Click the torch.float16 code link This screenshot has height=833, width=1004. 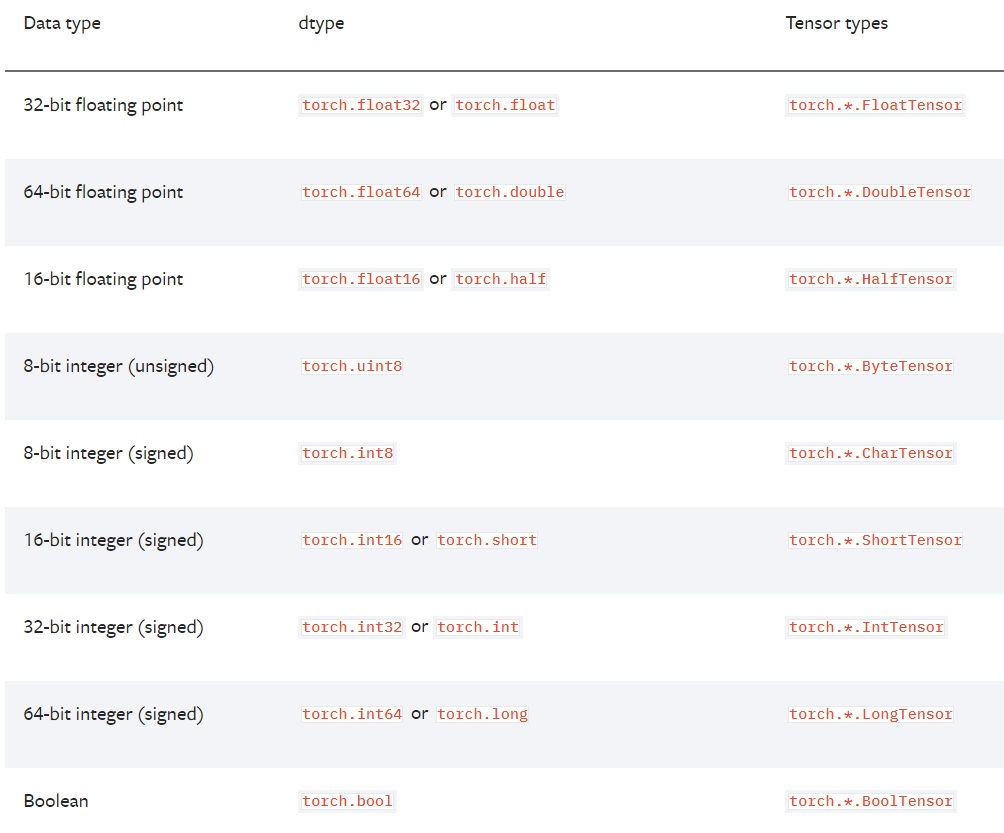360,279
